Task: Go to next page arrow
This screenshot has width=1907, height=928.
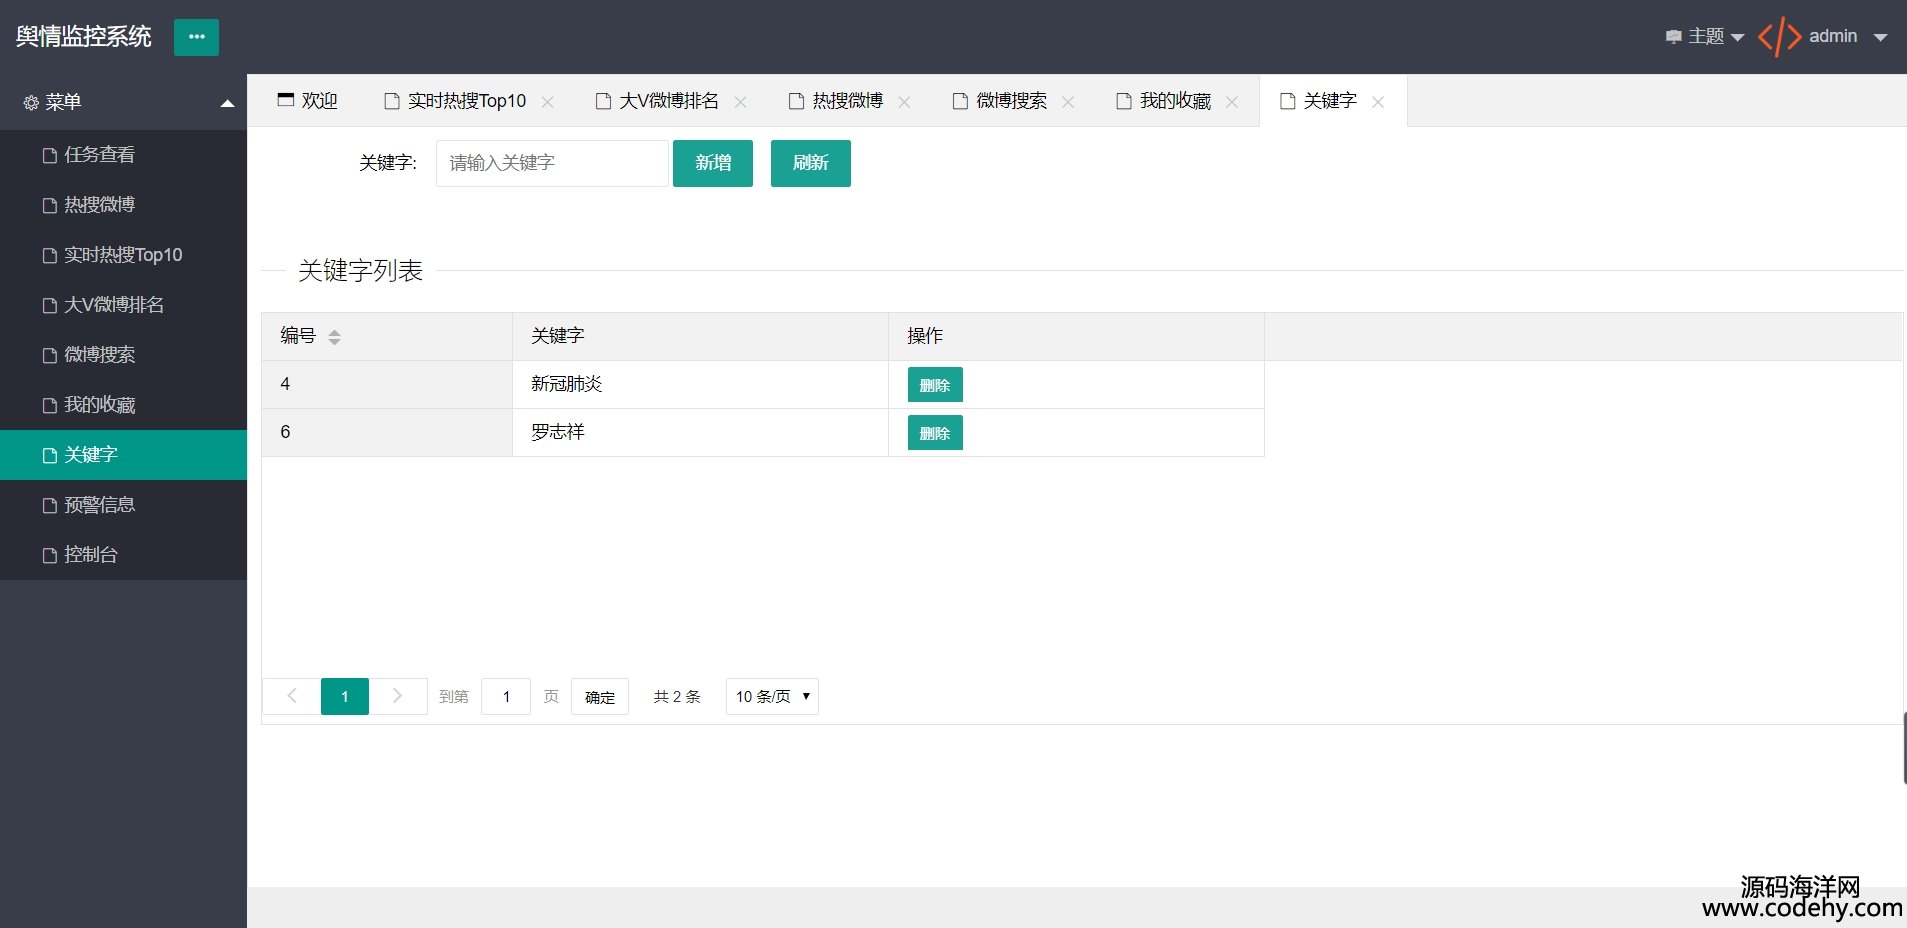Action: pyautogui.click(x=397, y=696)
